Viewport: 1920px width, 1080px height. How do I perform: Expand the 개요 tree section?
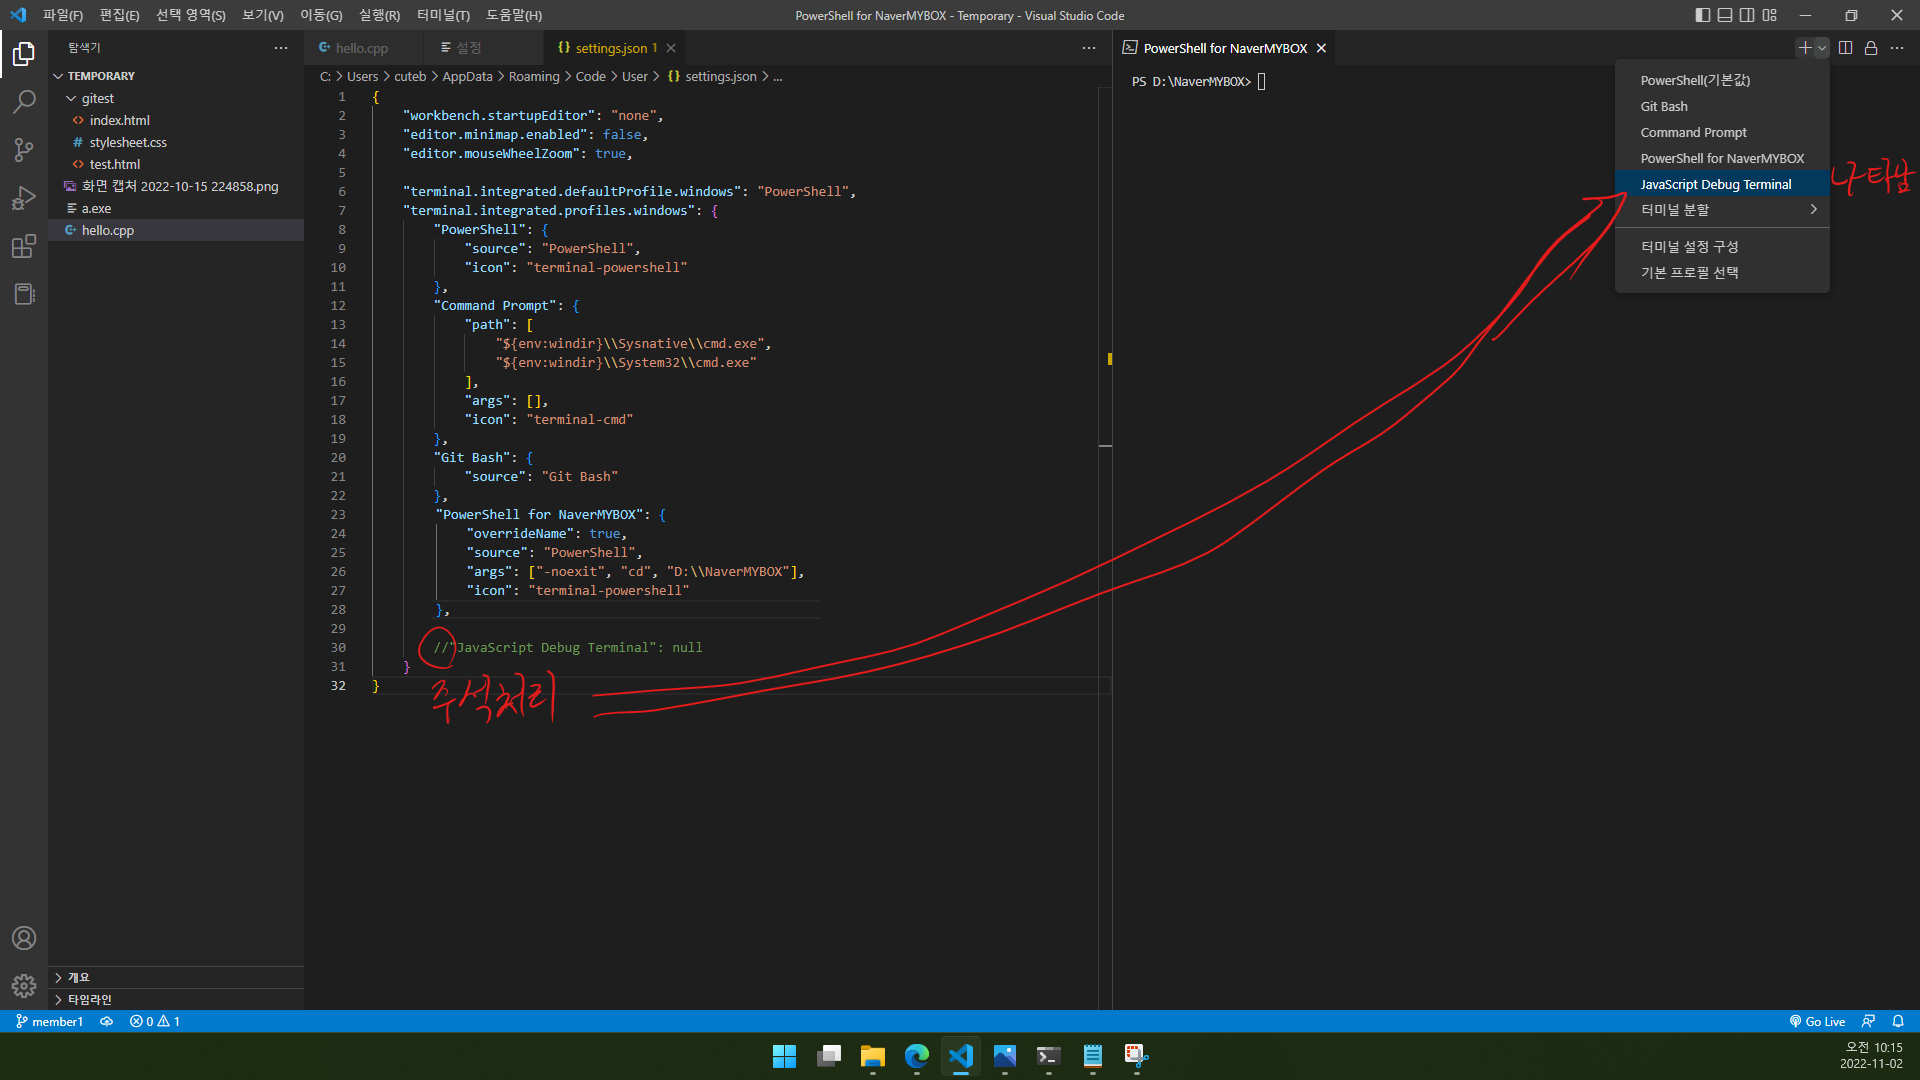(x=58, y=976)
